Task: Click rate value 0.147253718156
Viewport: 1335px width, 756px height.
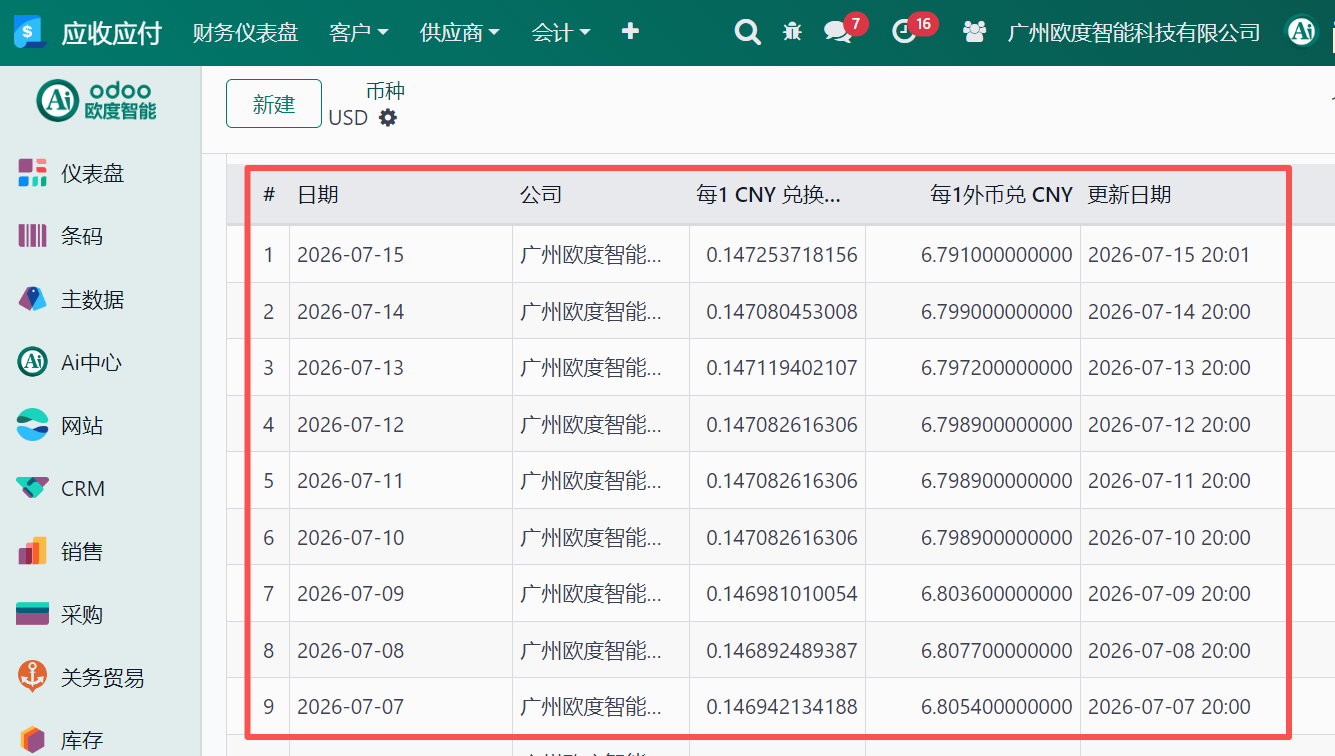Action: point(782,254)
